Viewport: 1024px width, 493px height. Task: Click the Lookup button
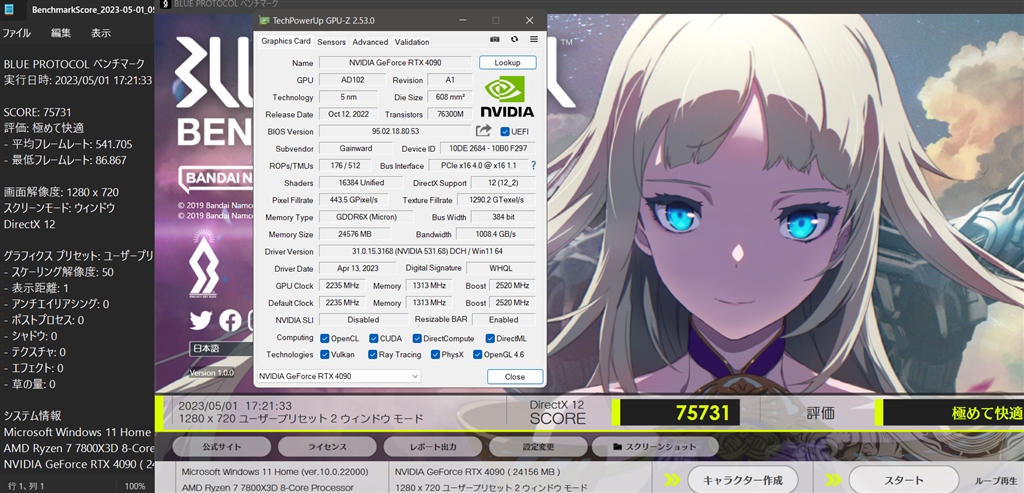coord(507,63)
